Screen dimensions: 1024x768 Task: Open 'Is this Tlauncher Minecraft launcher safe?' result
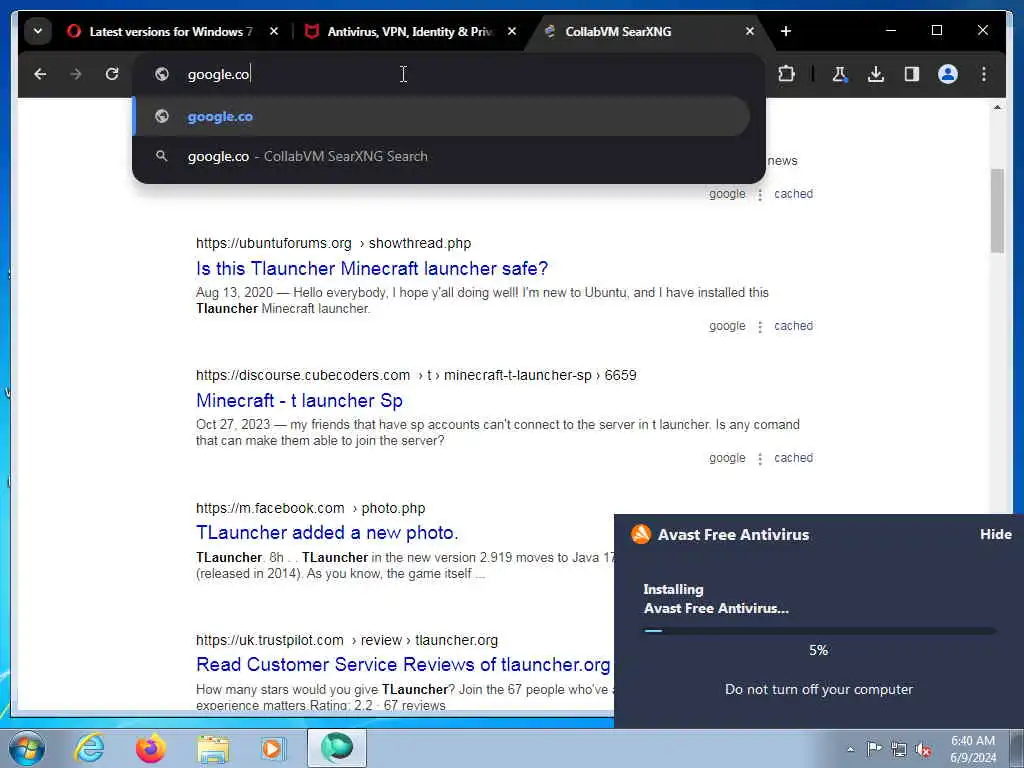(x=372, y=268)
